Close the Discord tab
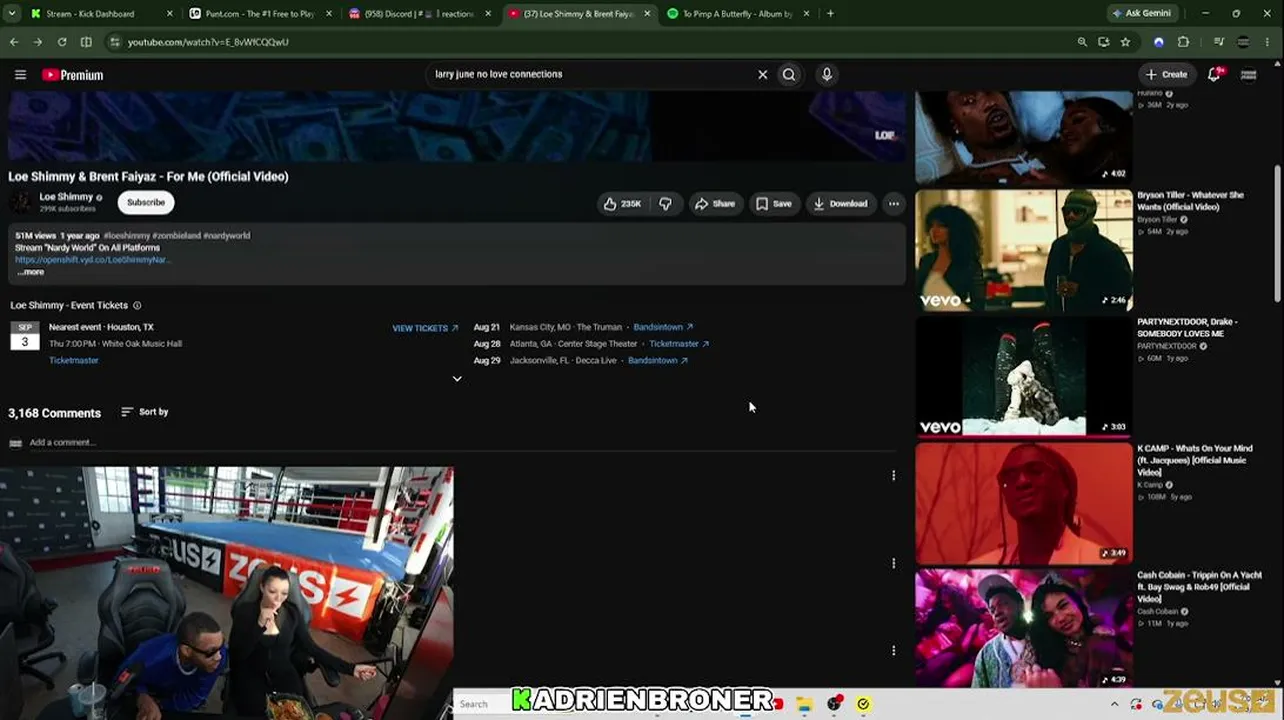Viewport: 1284px width, 720px height. [x=489, y=14]
